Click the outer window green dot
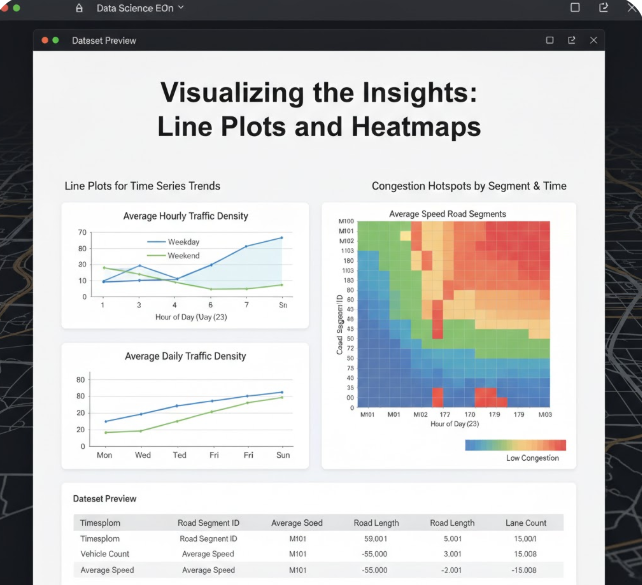 pyautogui.click(x=16, y=8)
